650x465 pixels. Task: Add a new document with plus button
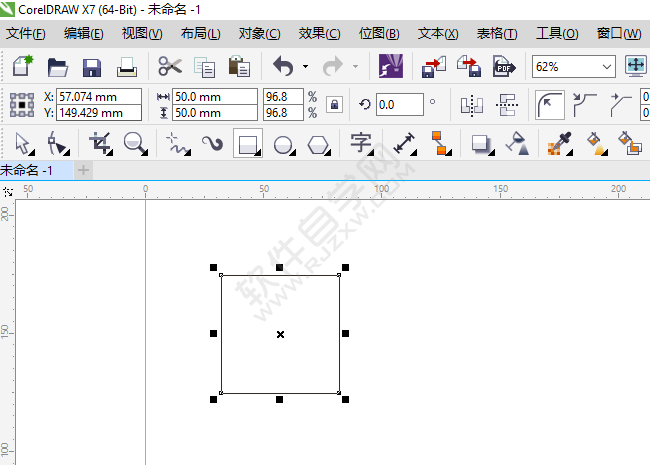(x=84, y=170)
